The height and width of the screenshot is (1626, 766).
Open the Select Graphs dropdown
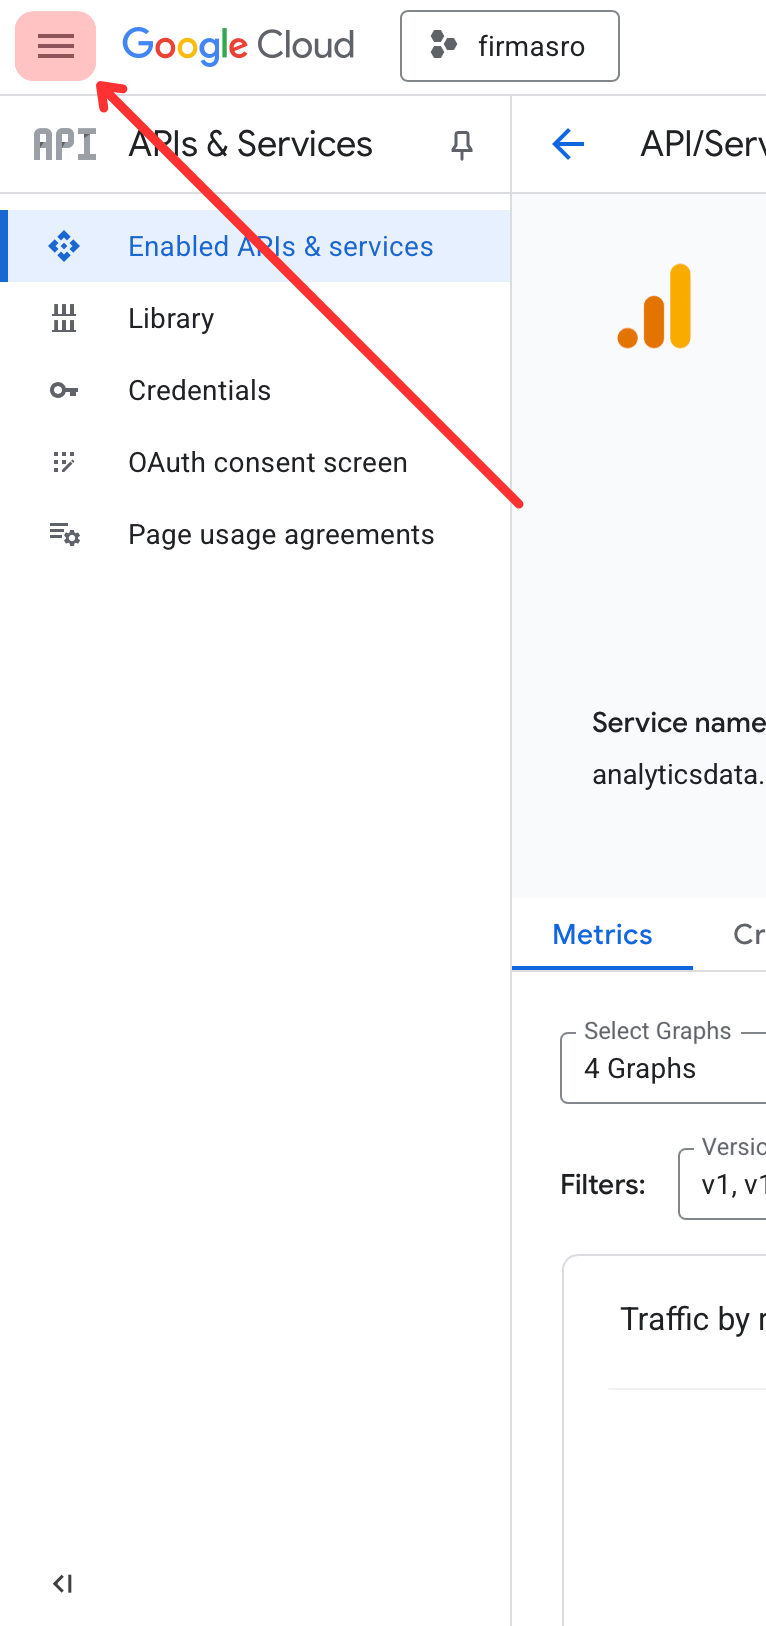663,1068
